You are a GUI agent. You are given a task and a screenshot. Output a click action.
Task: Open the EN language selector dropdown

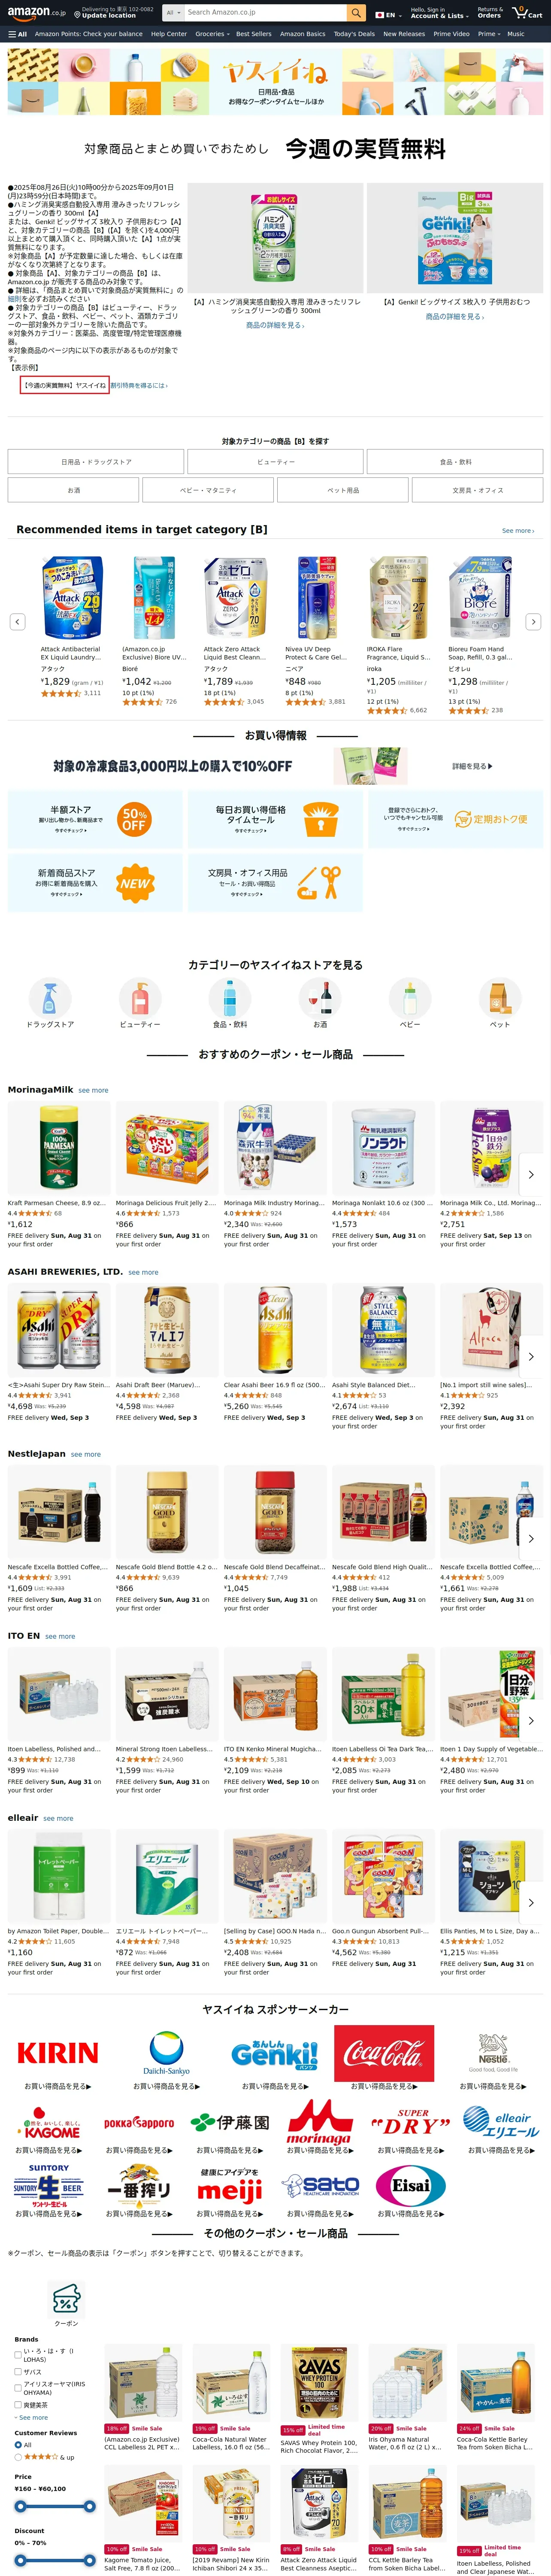388,15
